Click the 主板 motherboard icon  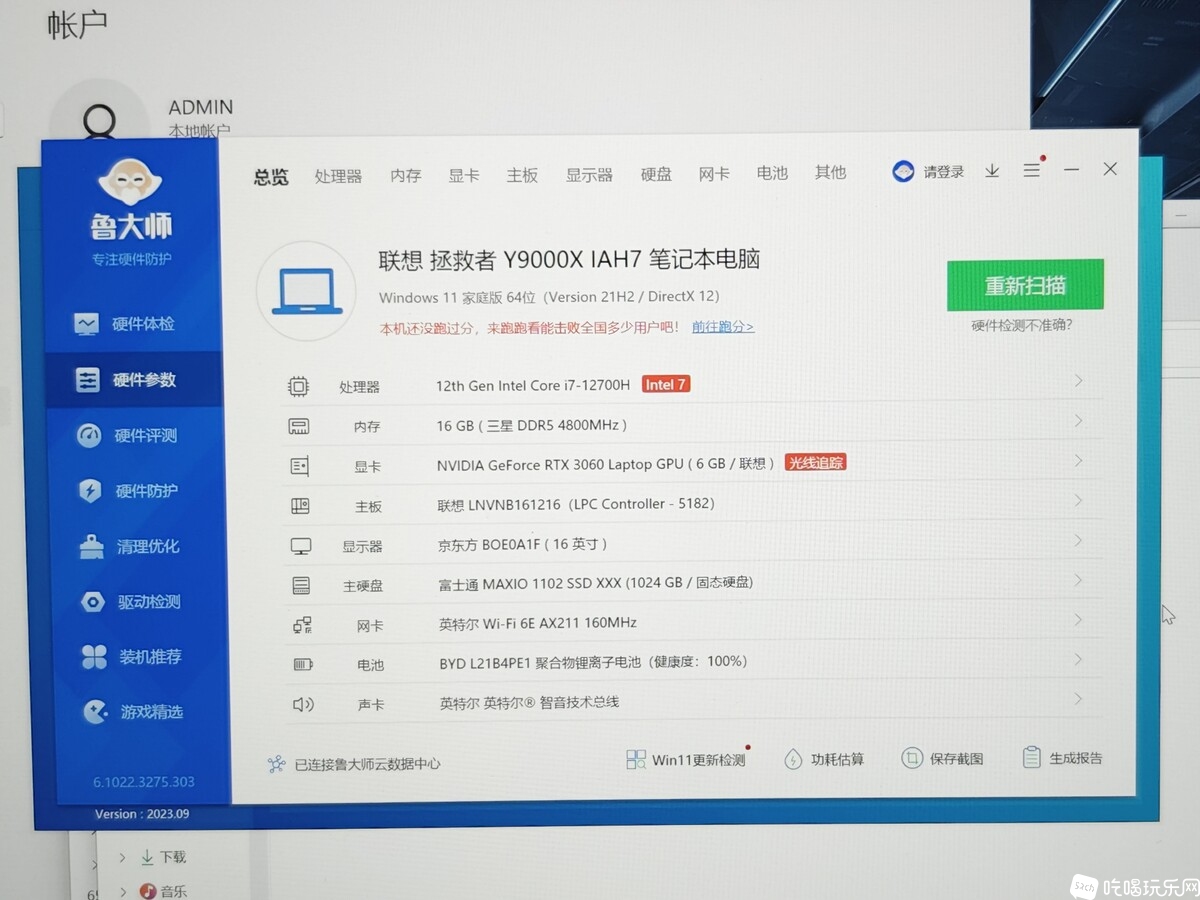click(x=300, y=506)
